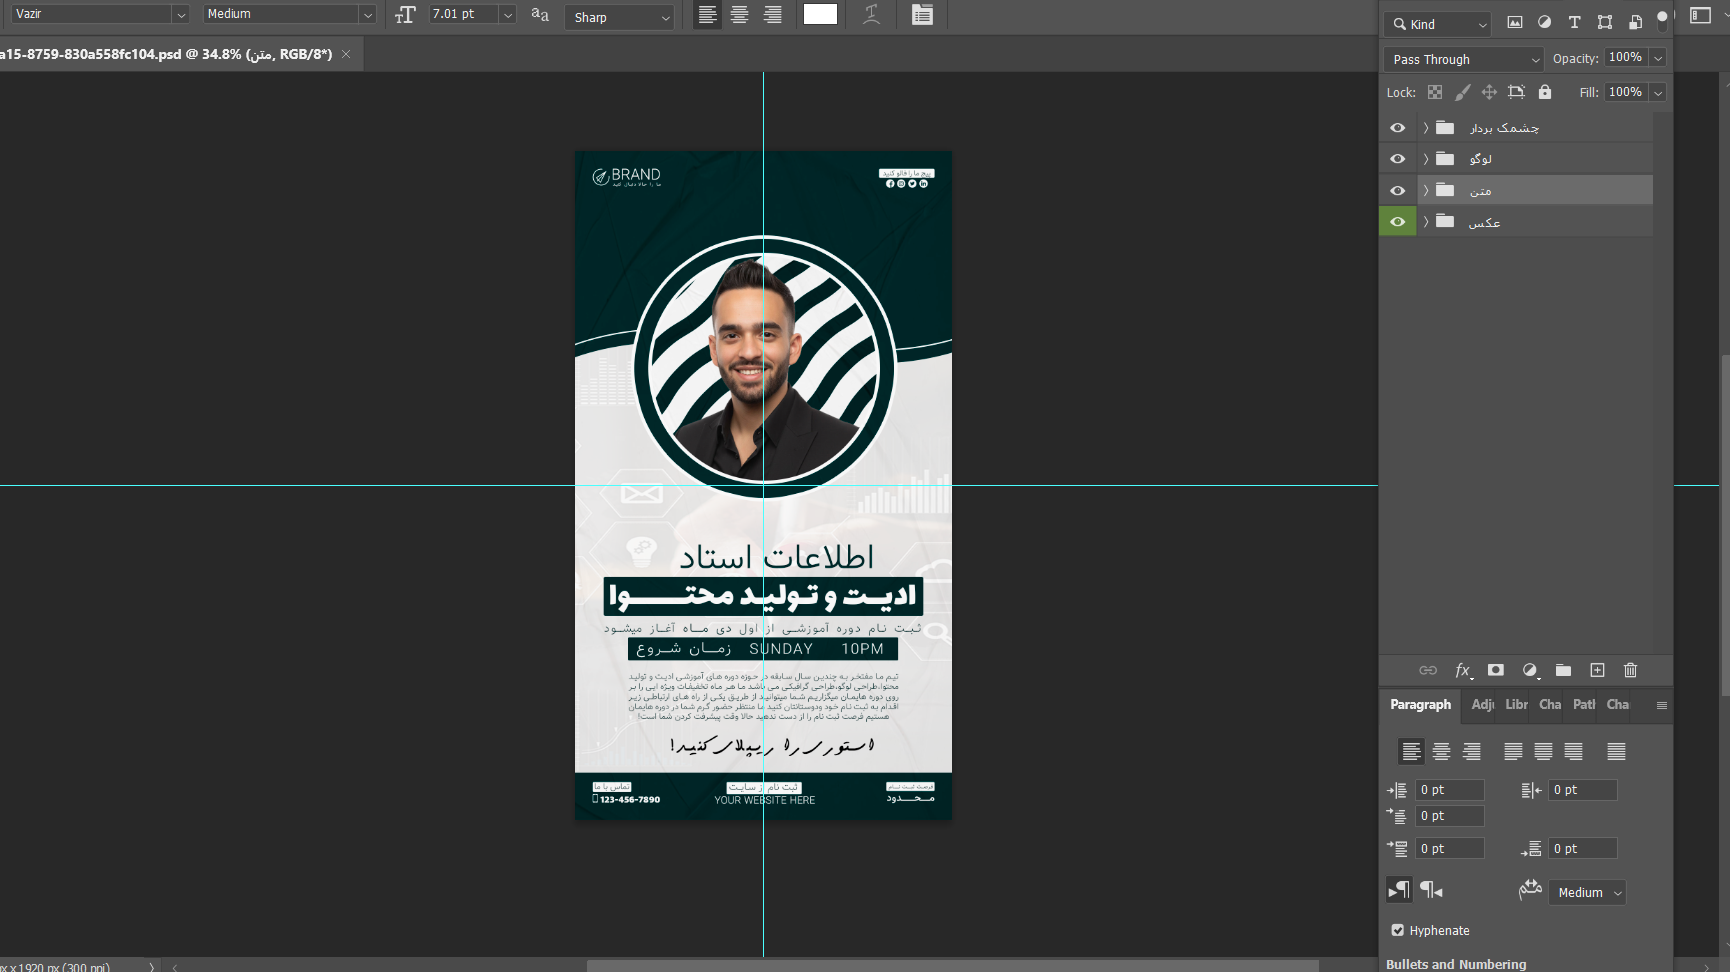The width and height of the screenshot is (1730, 972).
Task: Click the add layer style fx icon
Action: coord(1462,670)
